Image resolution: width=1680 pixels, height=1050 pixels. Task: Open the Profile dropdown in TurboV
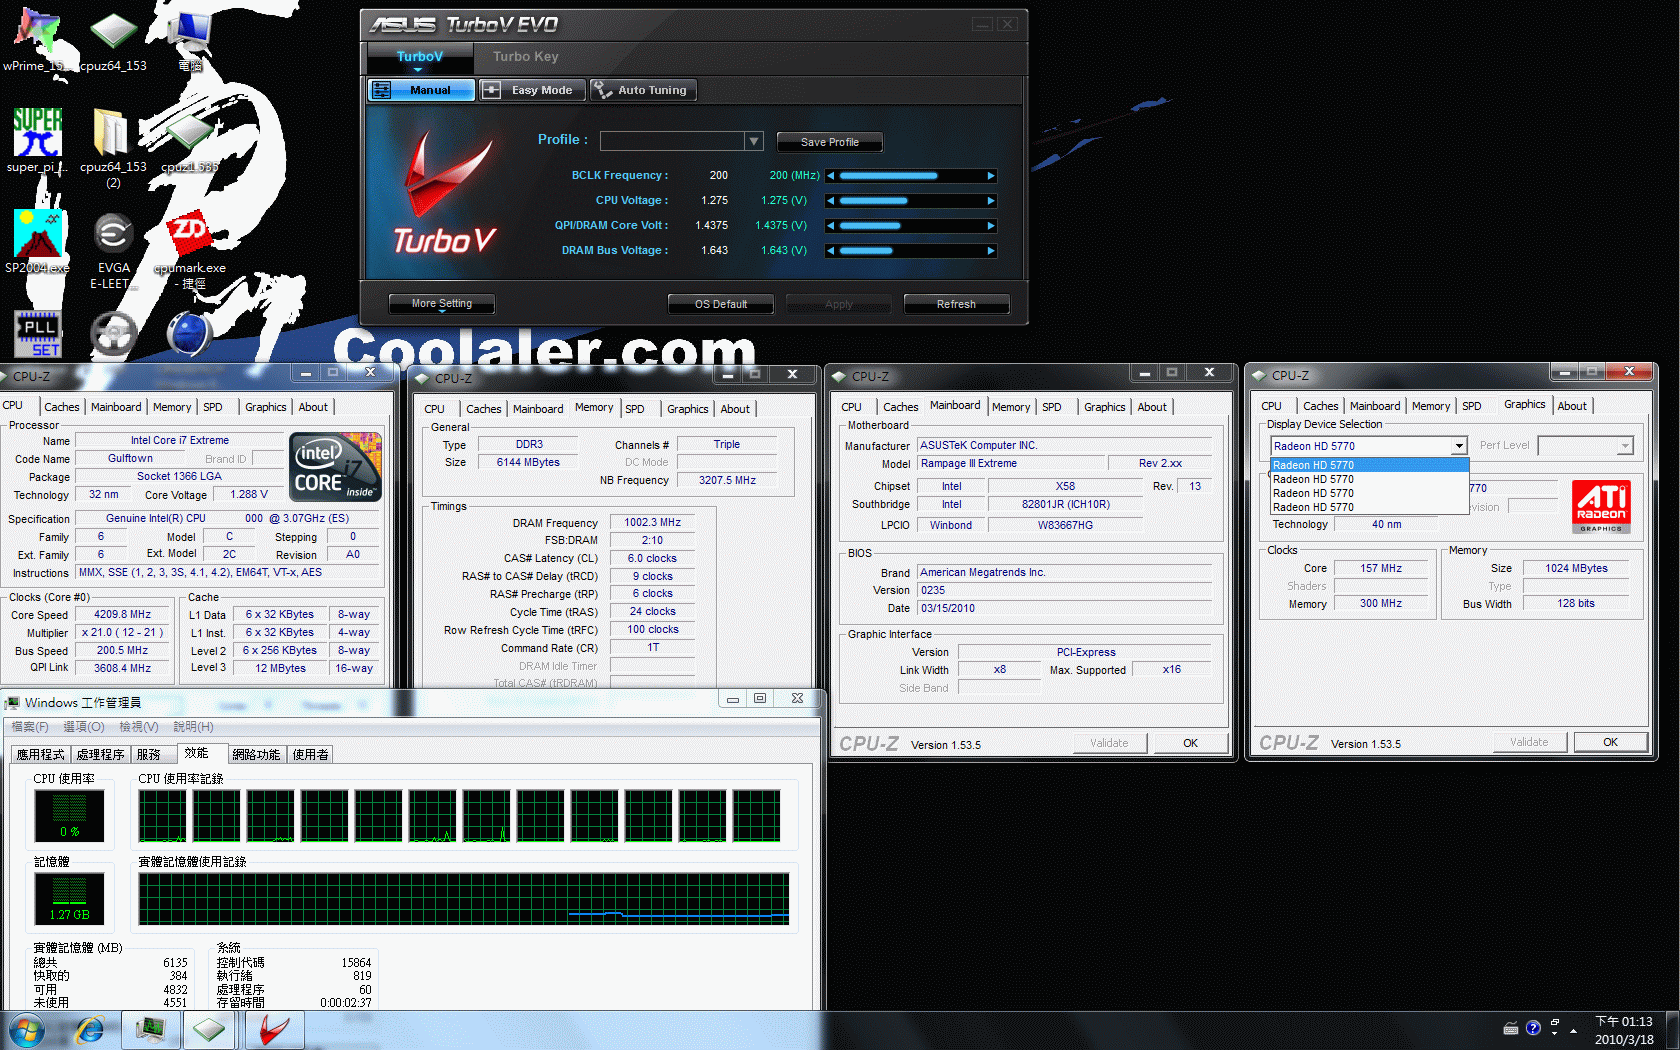755,141
